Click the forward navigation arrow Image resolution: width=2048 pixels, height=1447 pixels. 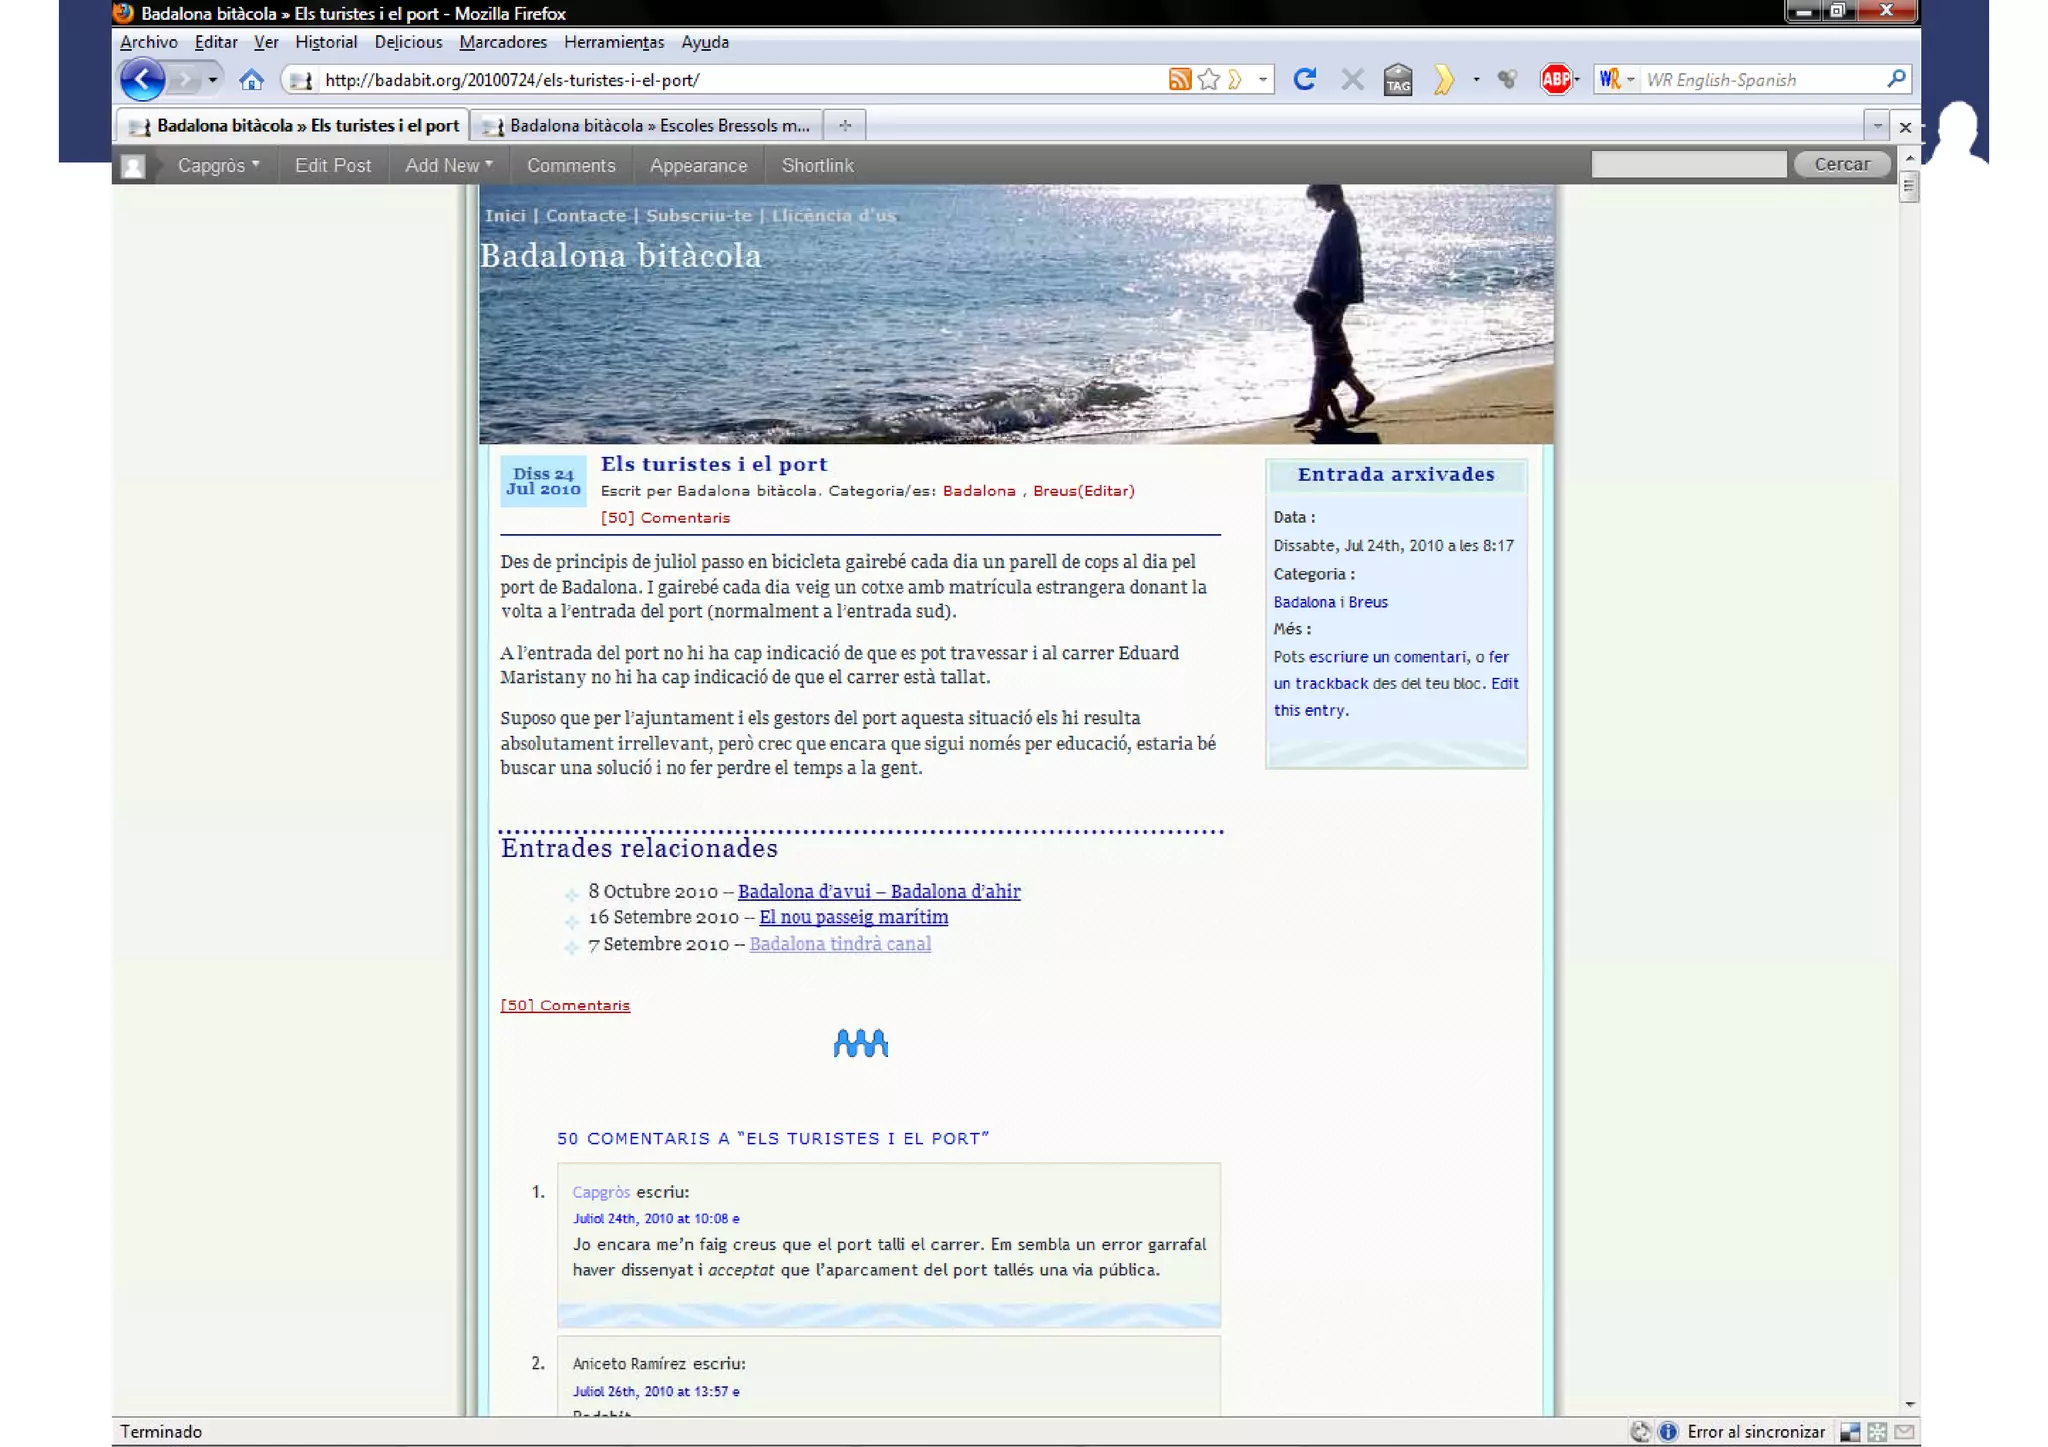(x=183, y=80)
